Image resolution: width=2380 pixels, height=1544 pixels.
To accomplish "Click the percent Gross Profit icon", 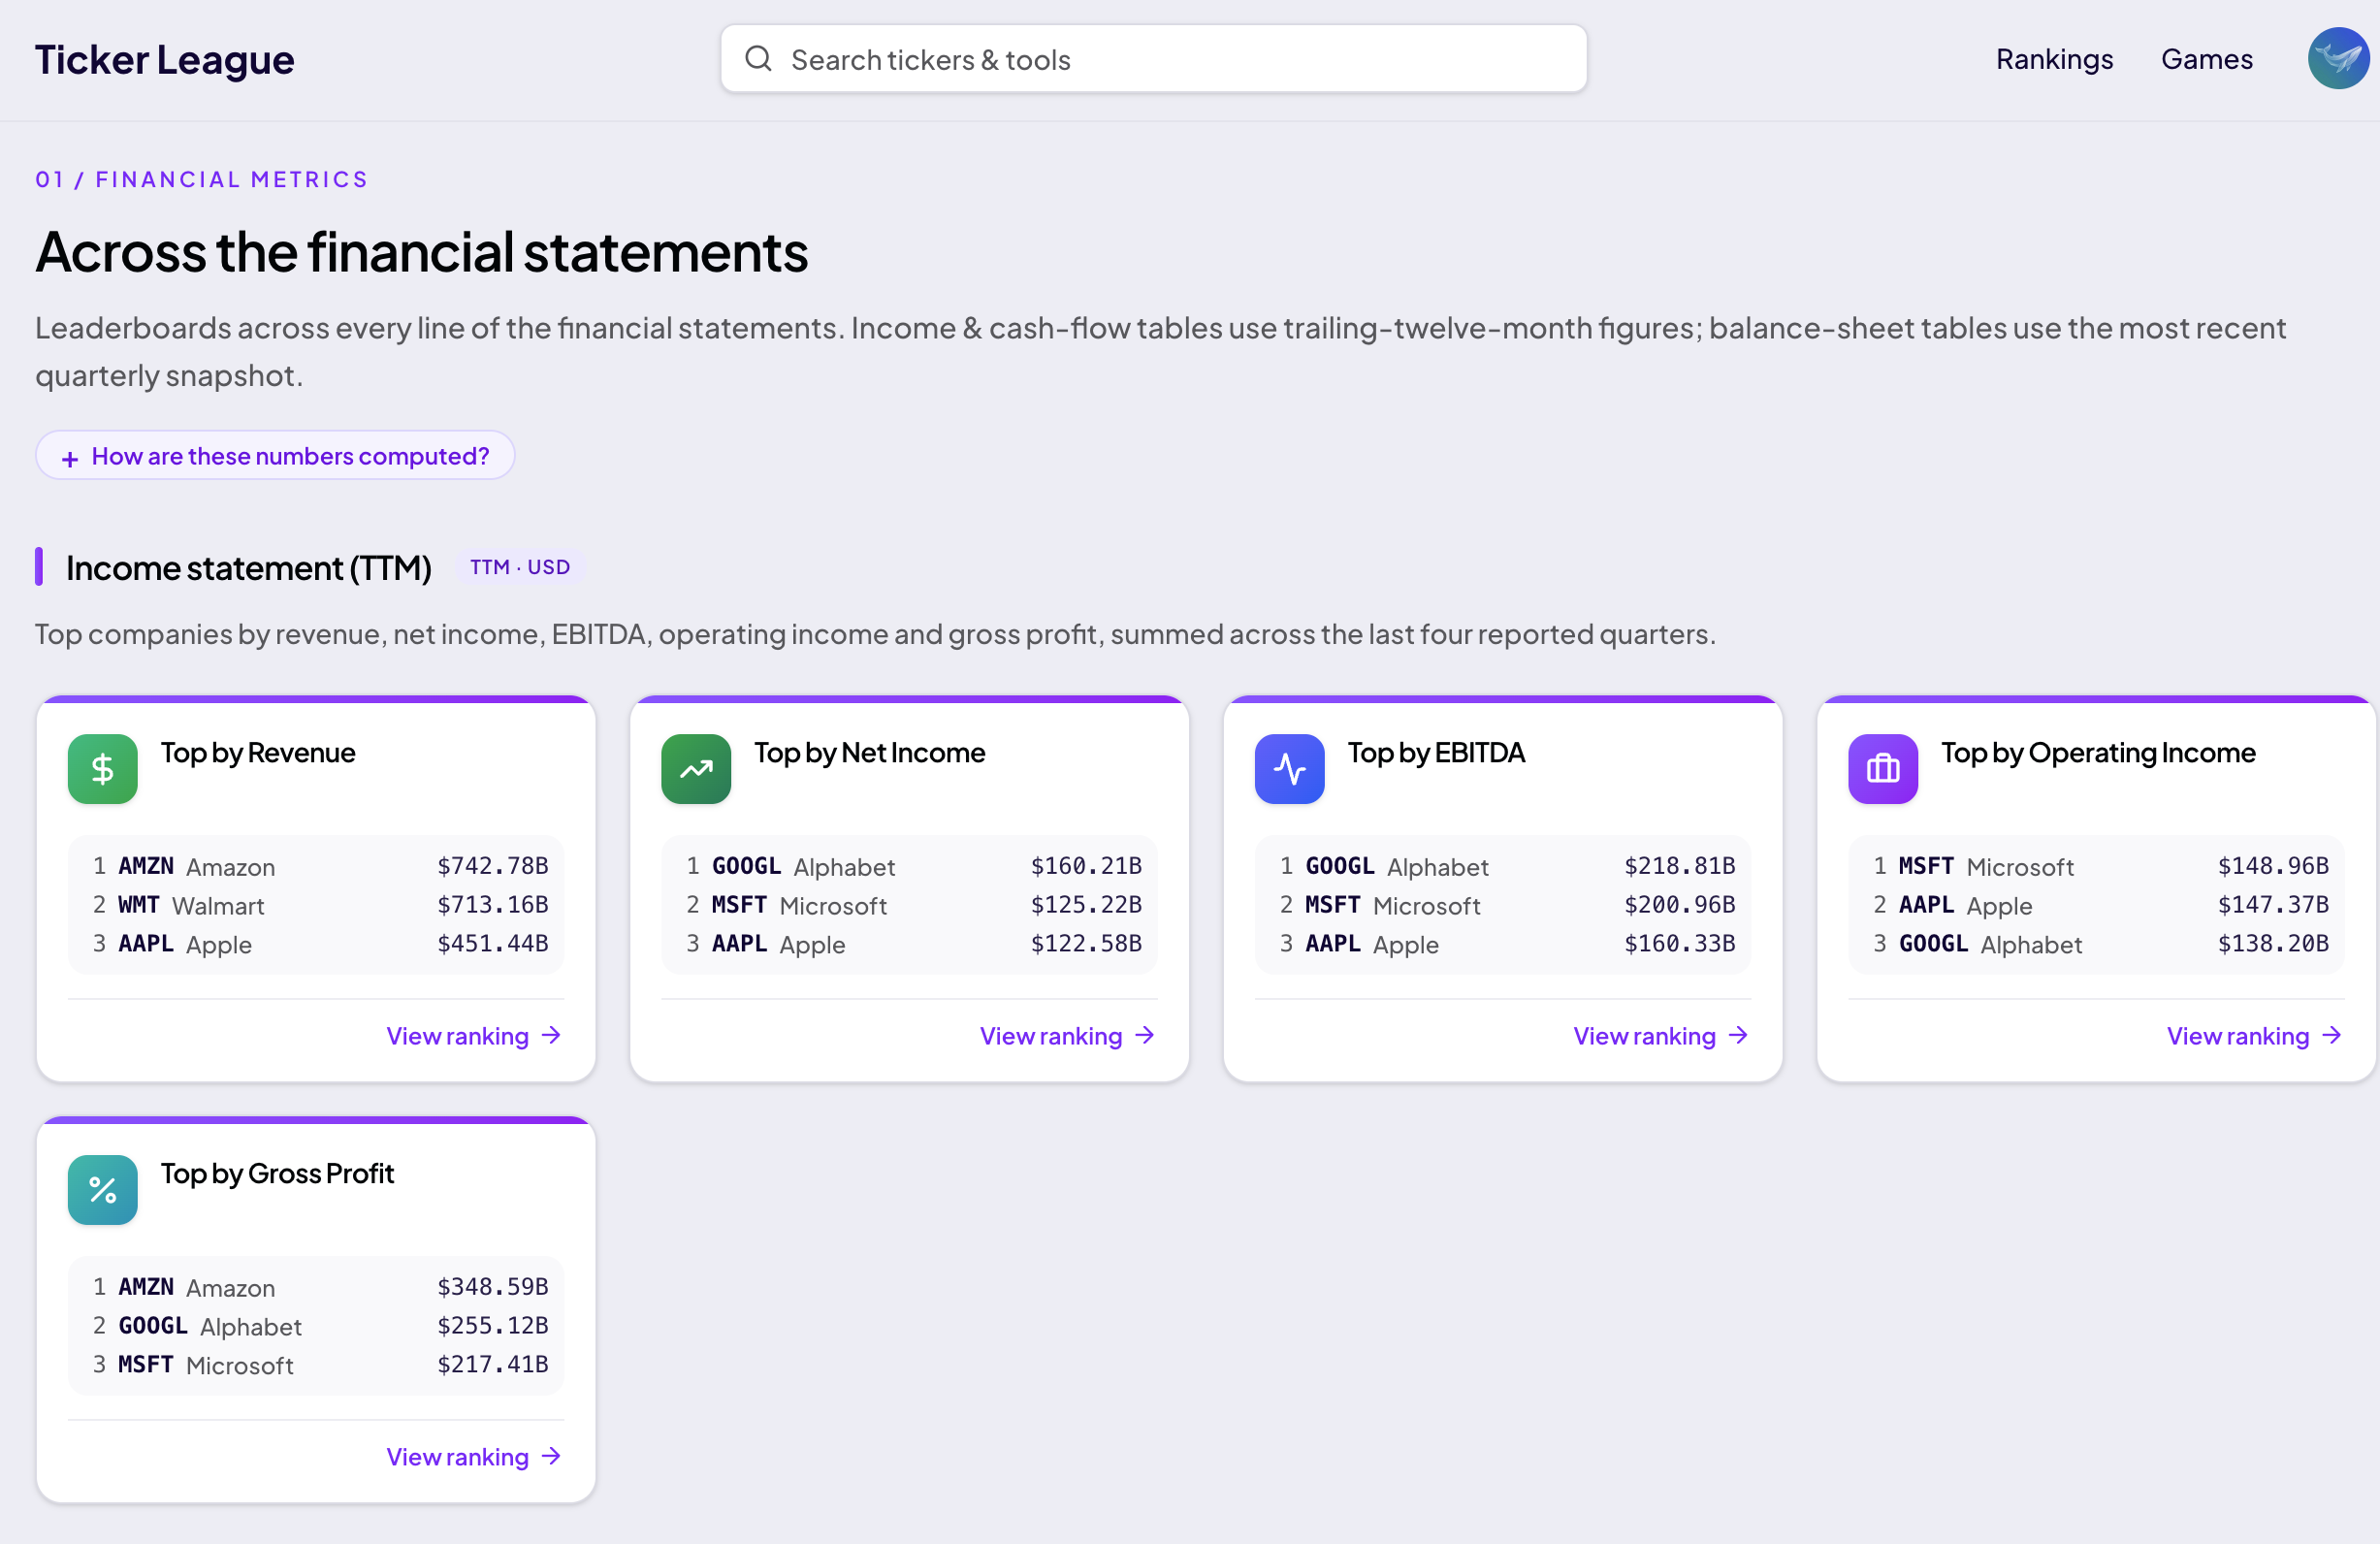I will [x=102, y=1189].
